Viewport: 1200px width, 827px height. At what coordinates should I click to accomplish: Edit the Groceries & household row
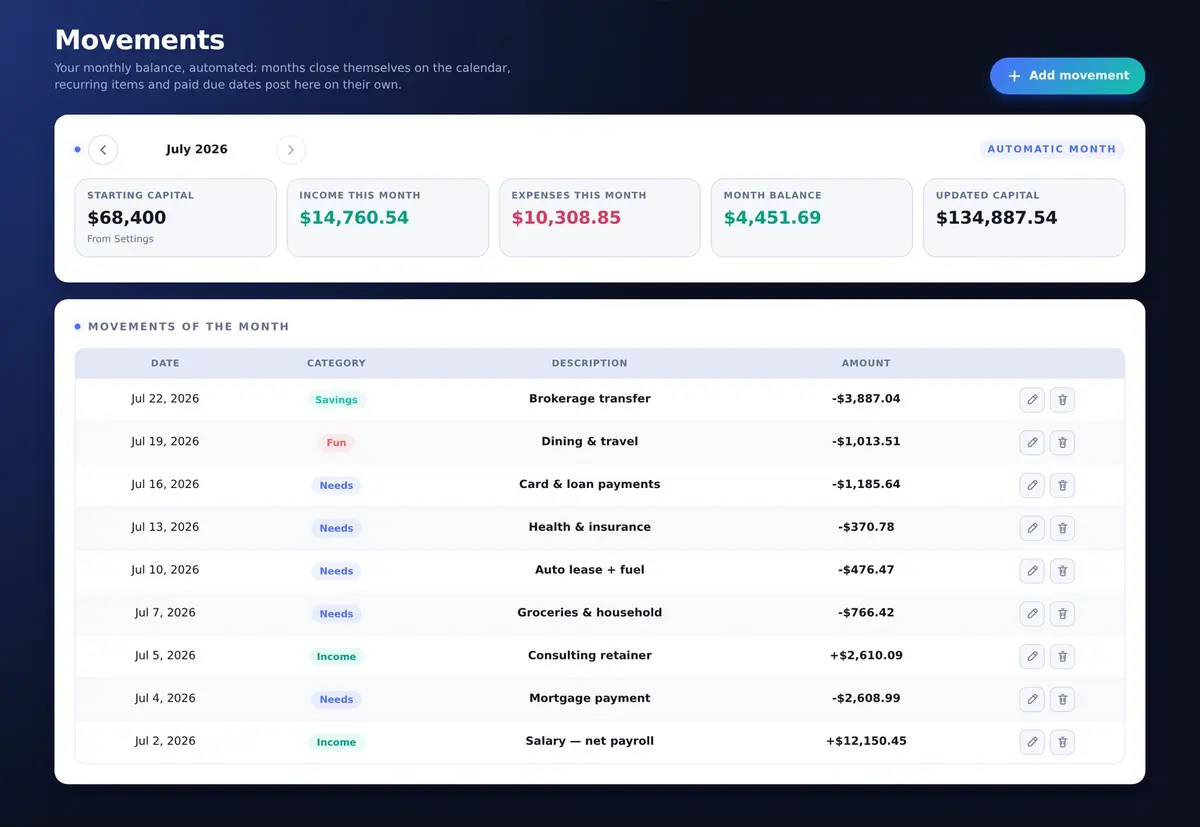pyautogui.click(x=1032, y=614)
